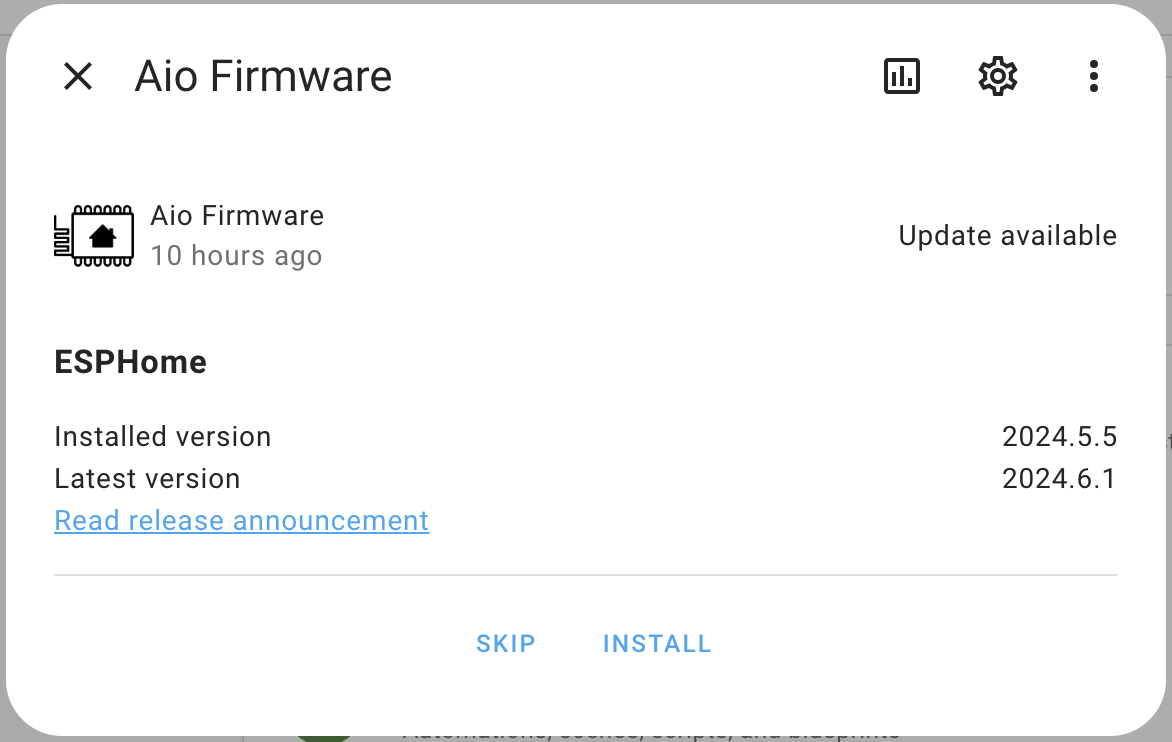Viewport: 1172px width, 742px height.
Task: Open the history chart icon
Action: click(x=902, y=76)
